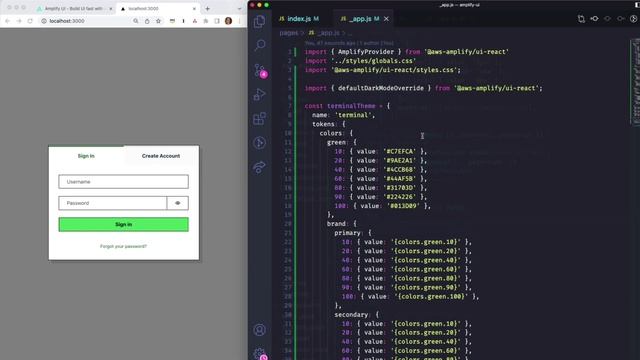Image resolution: width=640 pixels, height=360 pixels.
Task: Click the site info icon in address bar
Action: click(44, 21)
